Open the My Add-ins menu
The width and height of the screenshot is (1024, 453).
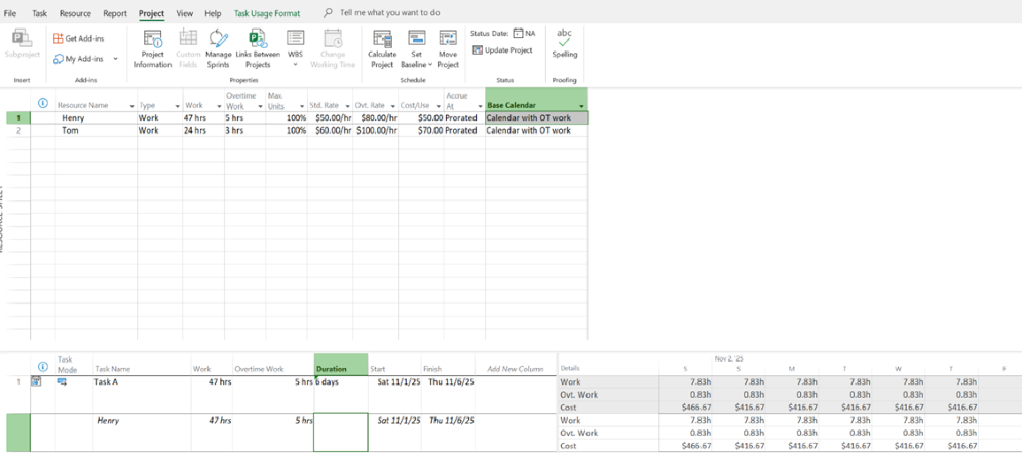coord(86,59)
